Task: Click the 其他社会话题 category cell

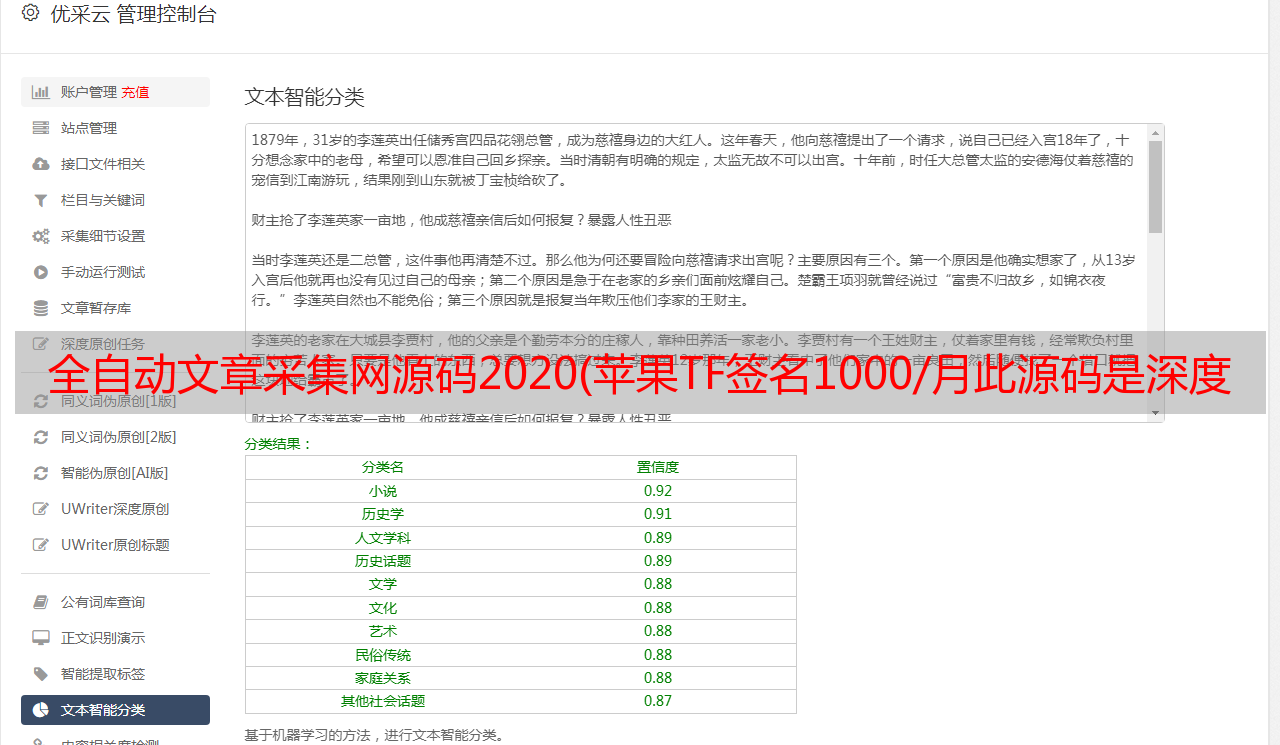Action: [383, 701]
